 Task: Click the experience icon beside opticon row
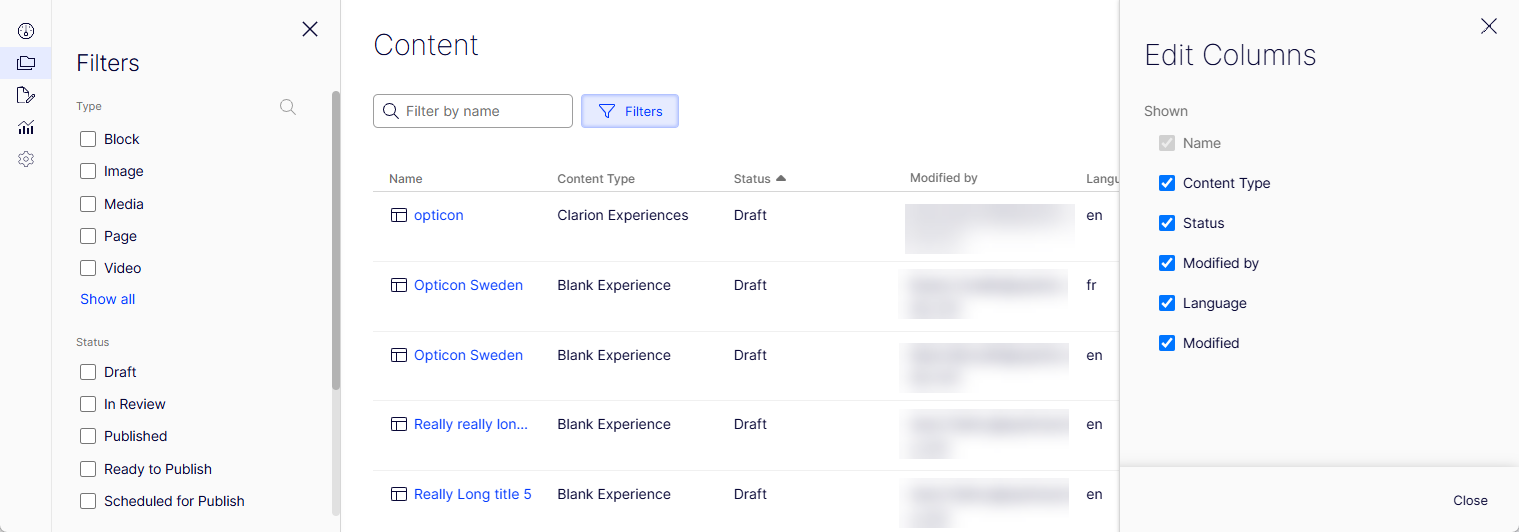click(x=398, y=215)
